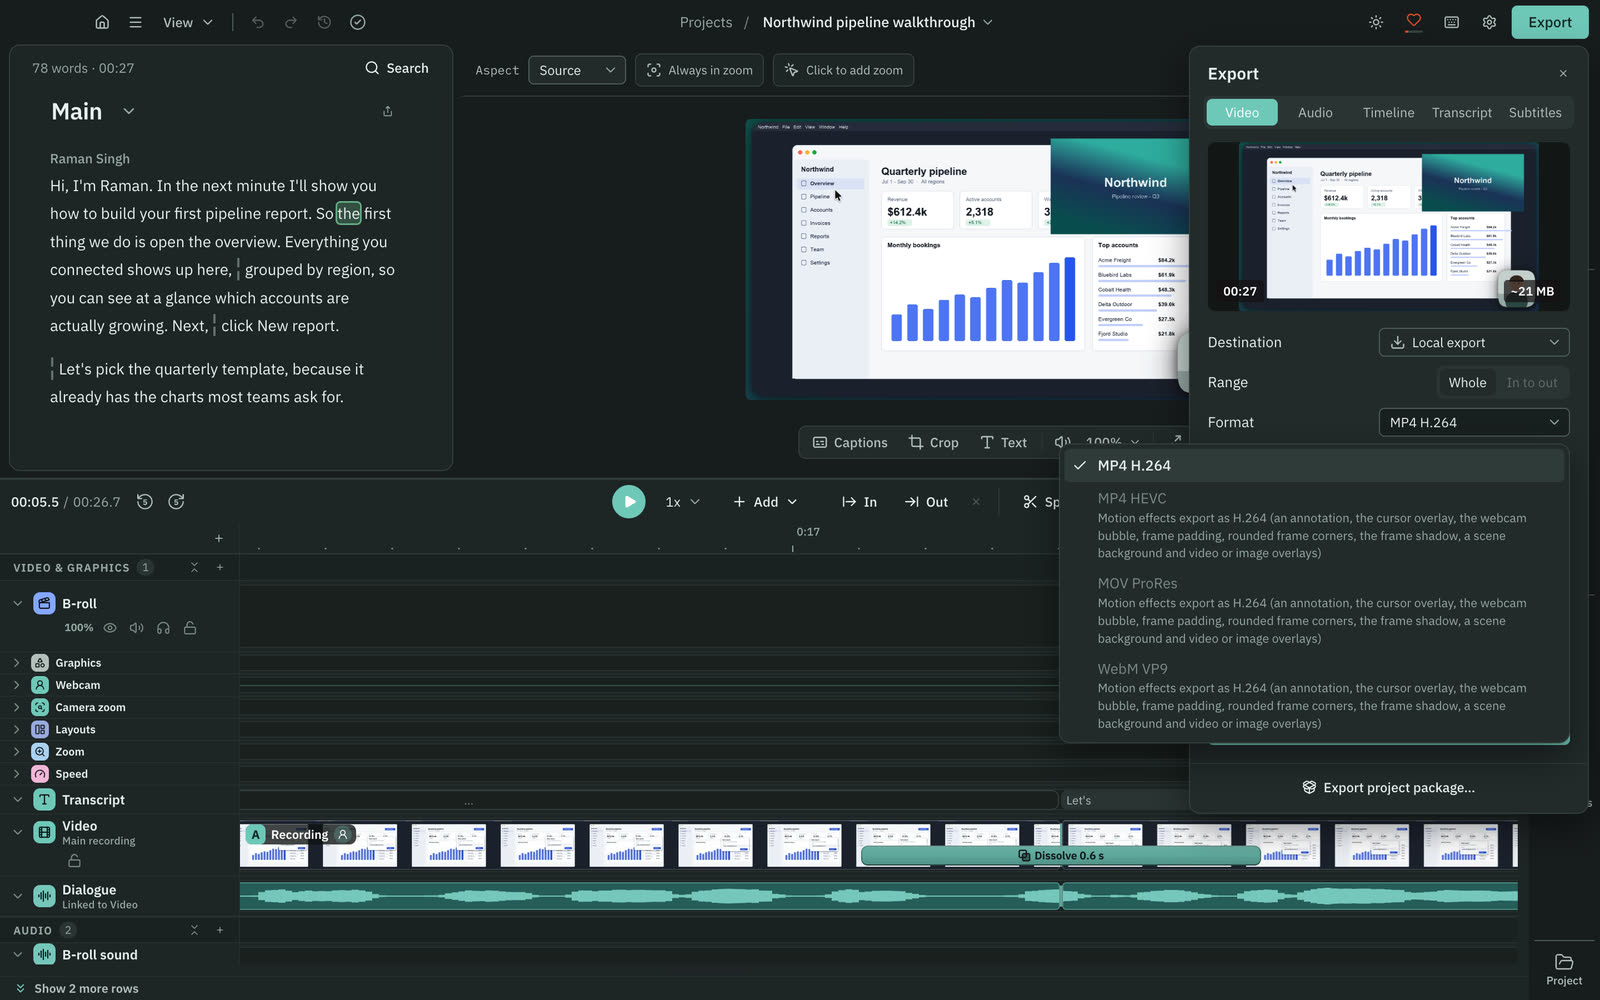Open the keyboard shortcuts icon
Screen dimensions: 1600x1000
tap(1451, 22)
